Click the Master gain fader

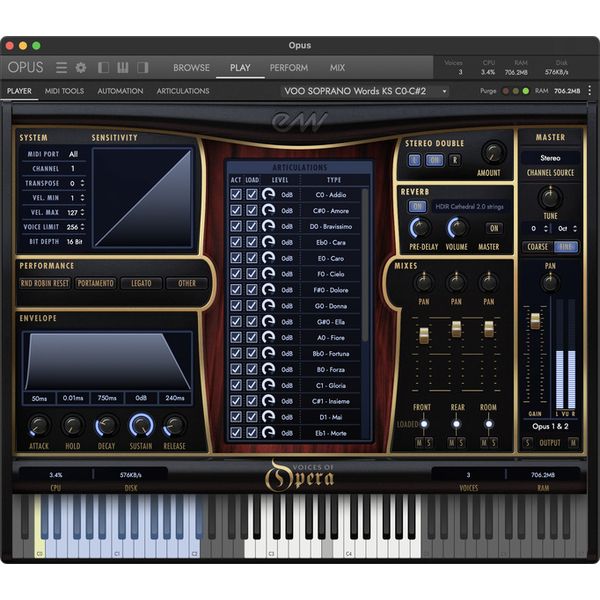coord(535,321)
